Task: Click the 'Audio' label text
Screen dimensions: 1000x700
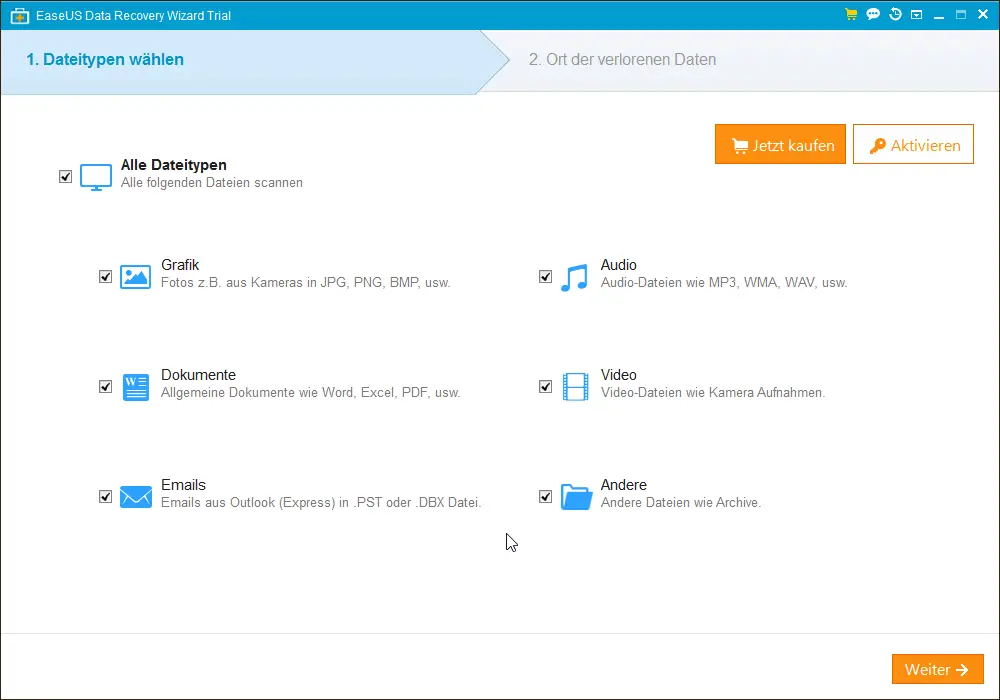Action: click(x=619, y=265)
